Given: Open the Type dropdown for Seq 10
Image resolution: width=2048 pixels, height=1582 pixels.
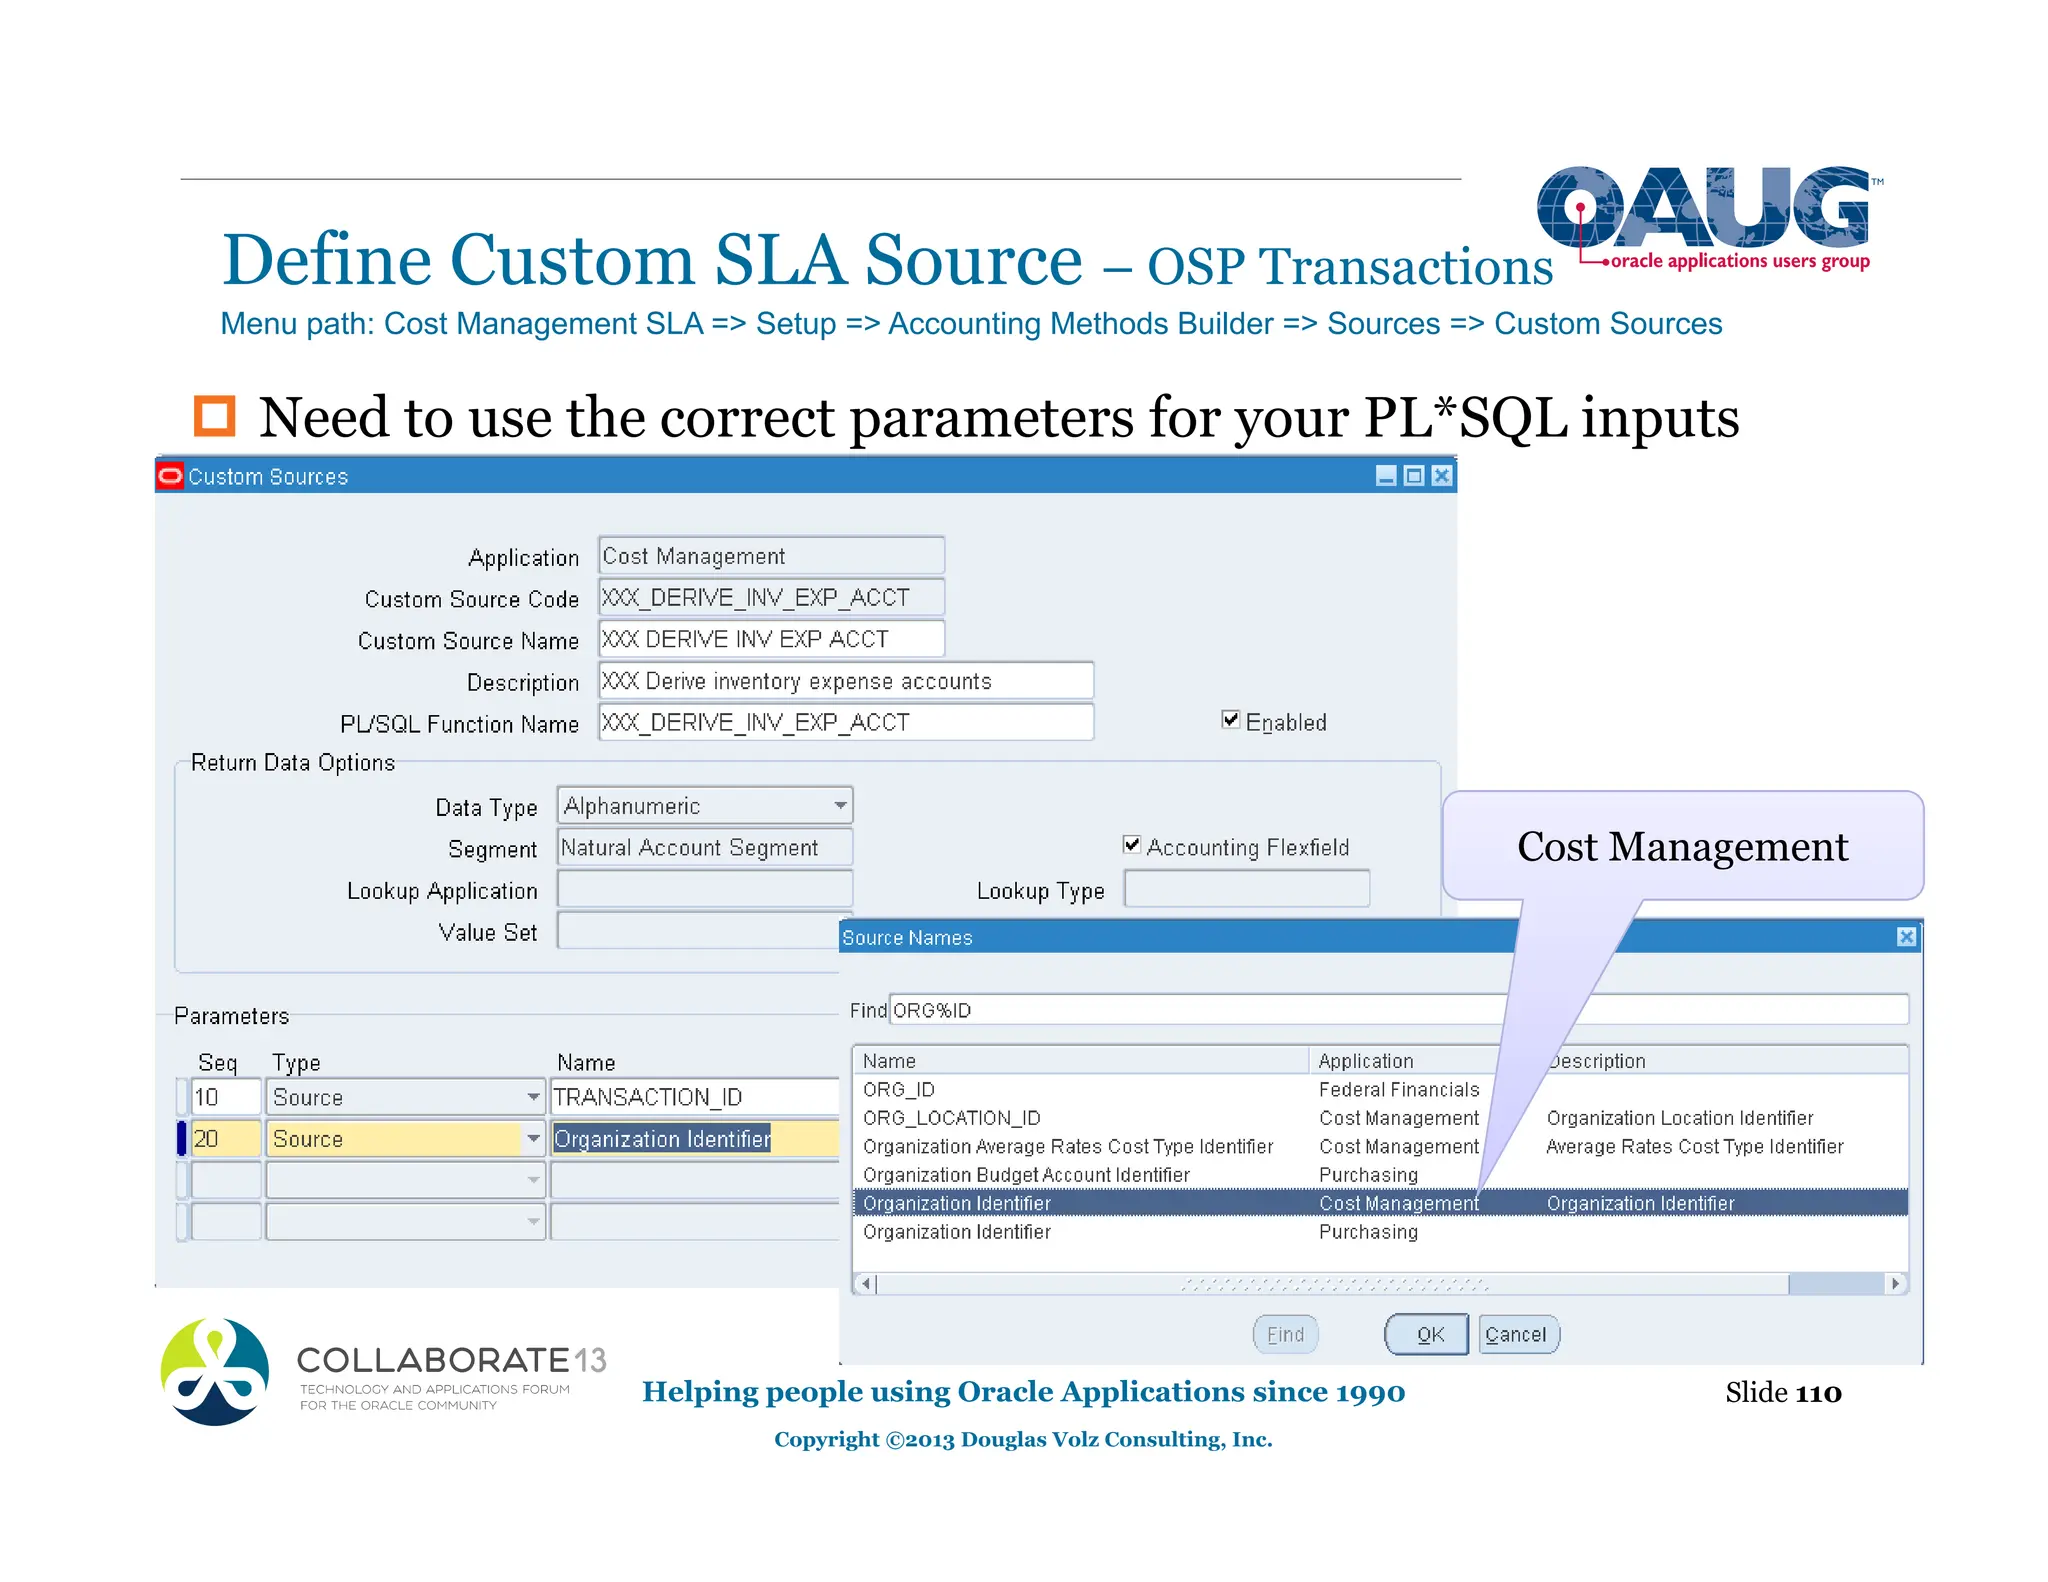Looking at the screenshot, I should [533, 1097].
